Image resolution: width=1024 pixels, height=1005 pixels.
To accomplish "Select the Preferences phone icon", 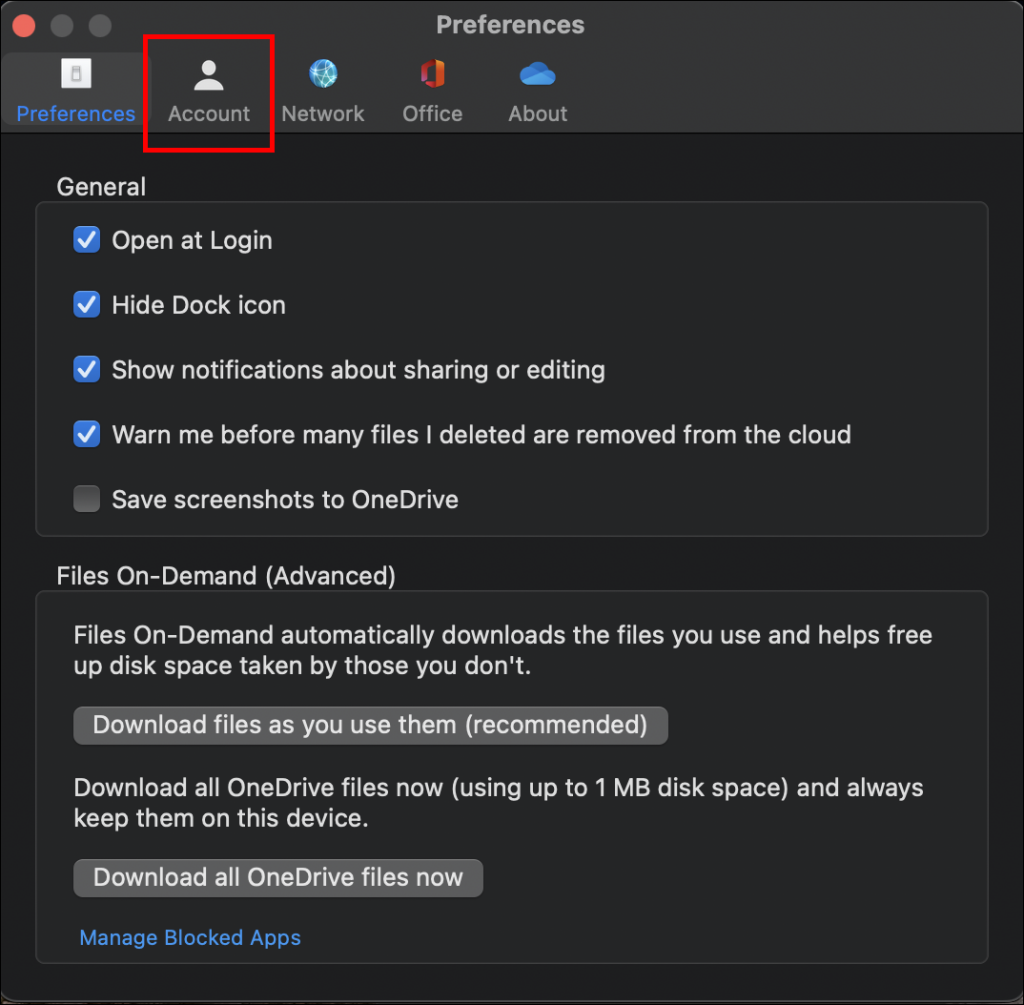I will point(75,73).
